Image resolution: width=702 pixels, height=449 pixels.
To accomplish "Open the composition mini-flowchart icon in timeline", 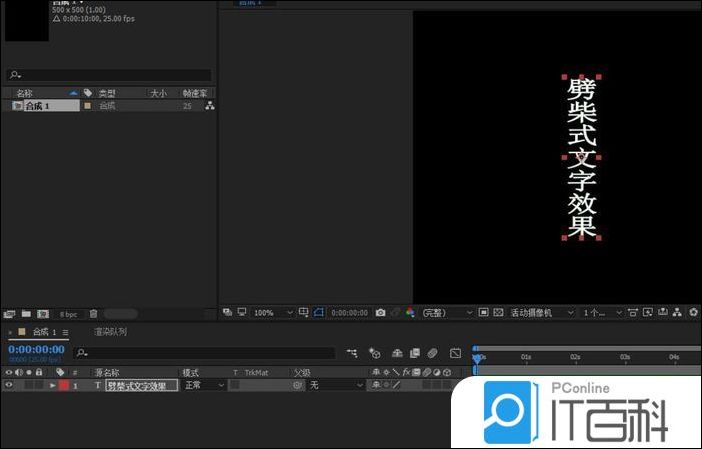I will [x=352, y=353].
